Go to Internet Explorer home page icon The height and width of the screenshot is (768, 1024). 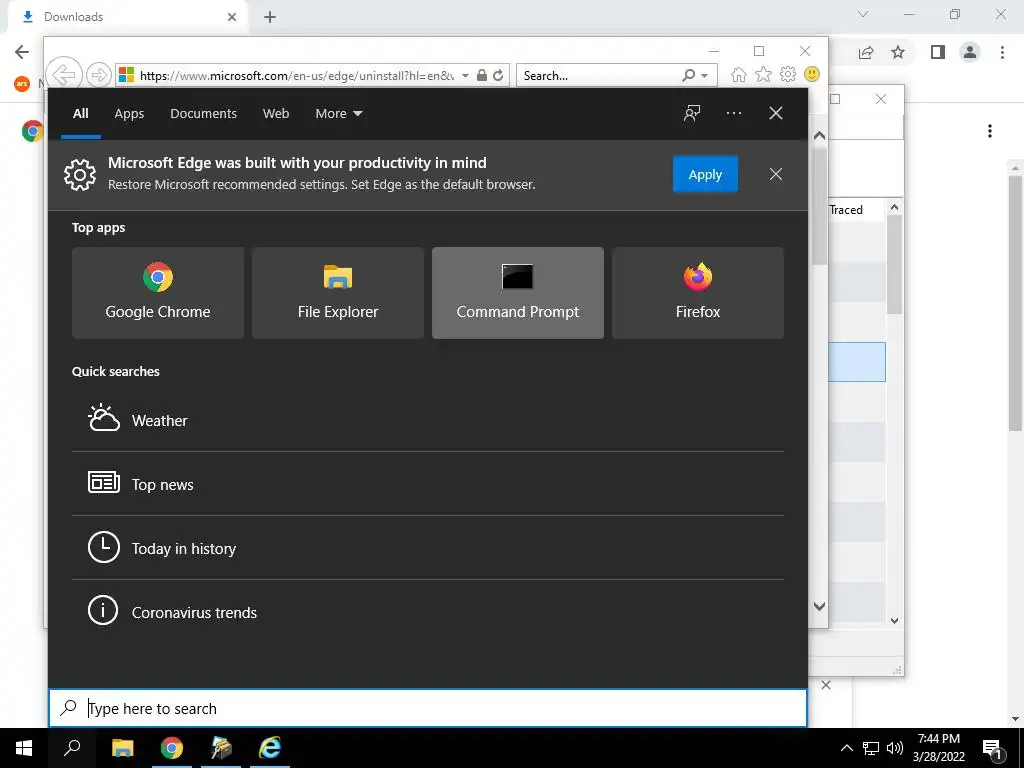coord(739,74)
